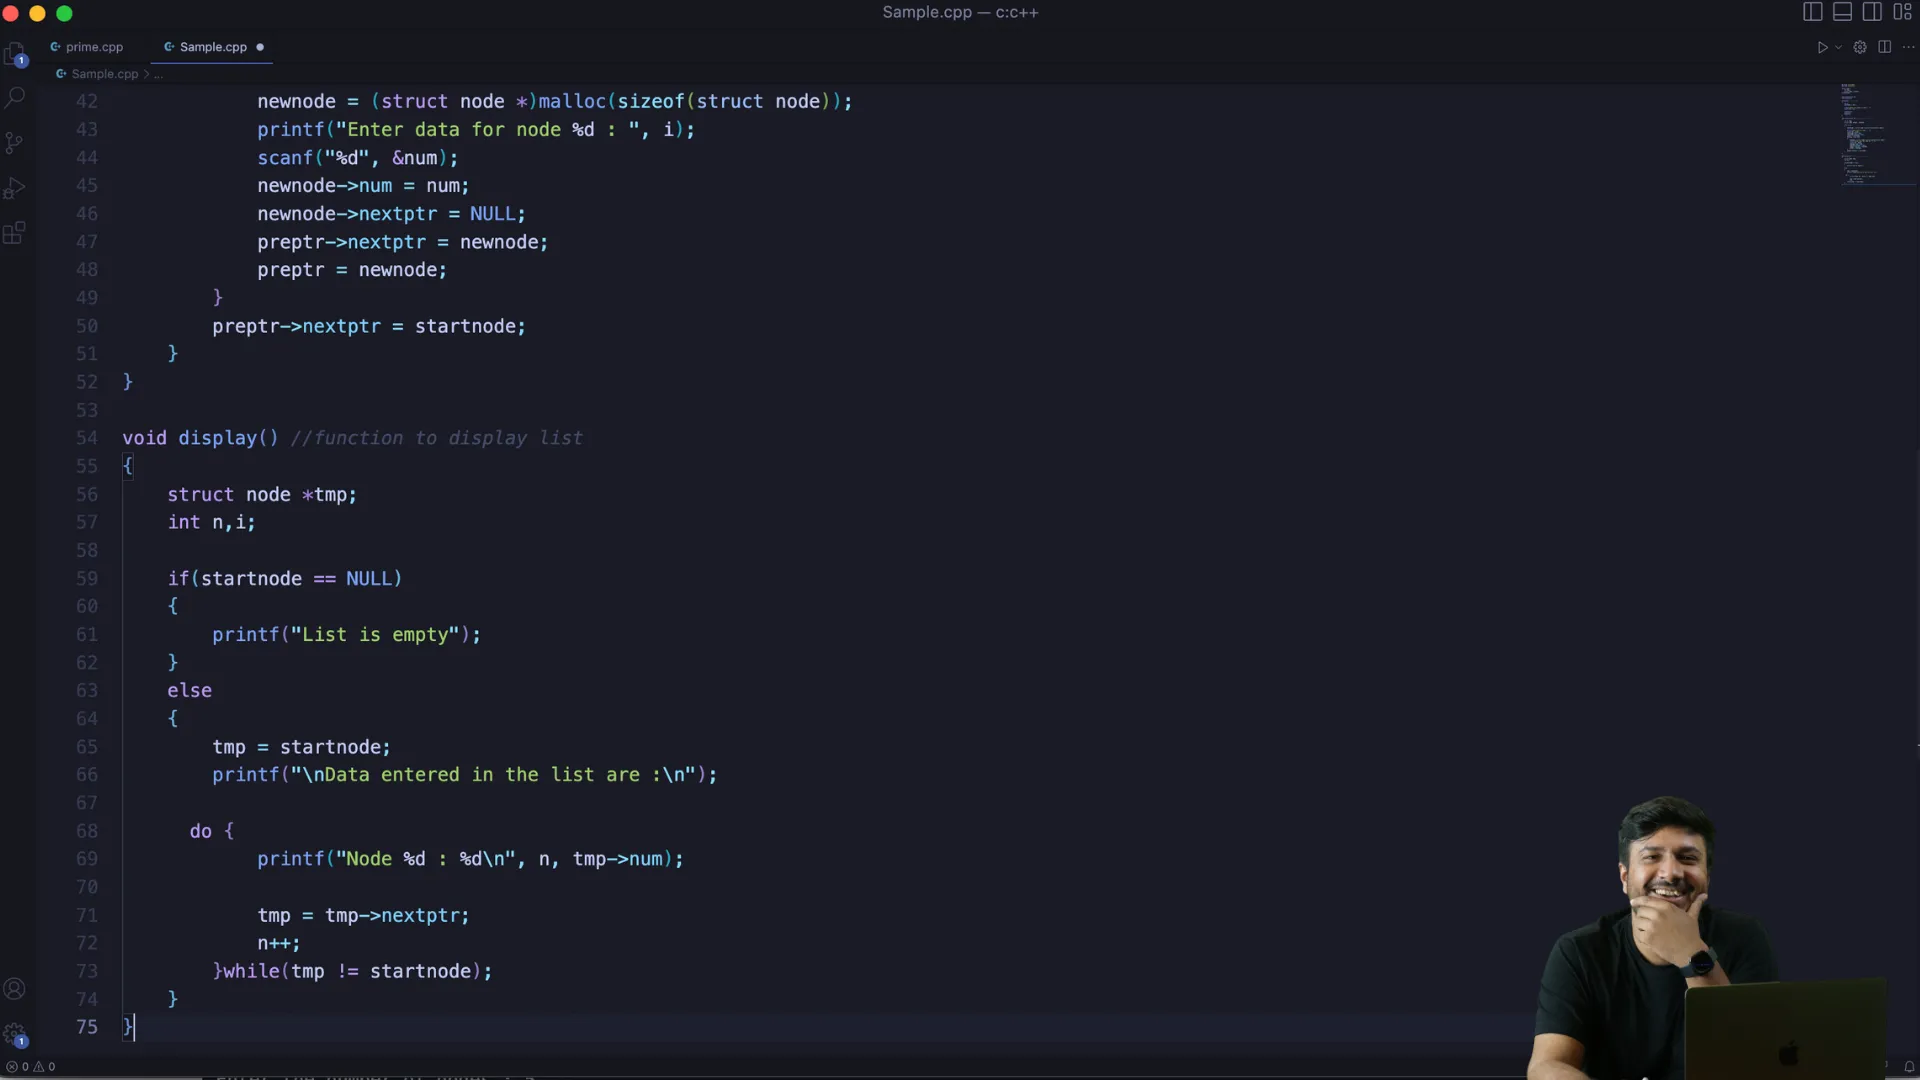This screenshot has height=1080, width=1920.
Task: Toggle the secondary side bar visibility
Action: point(1872,12)
